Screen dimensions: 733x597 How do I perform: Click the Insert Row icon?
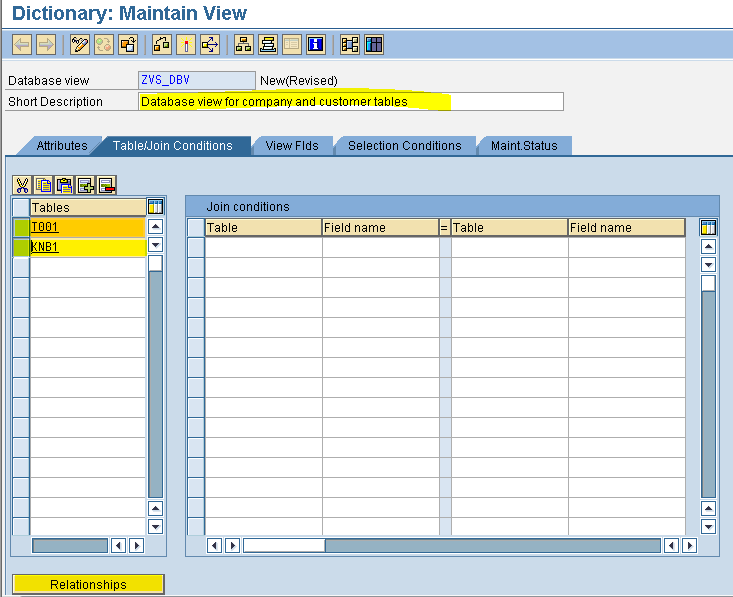pos(86,186)
